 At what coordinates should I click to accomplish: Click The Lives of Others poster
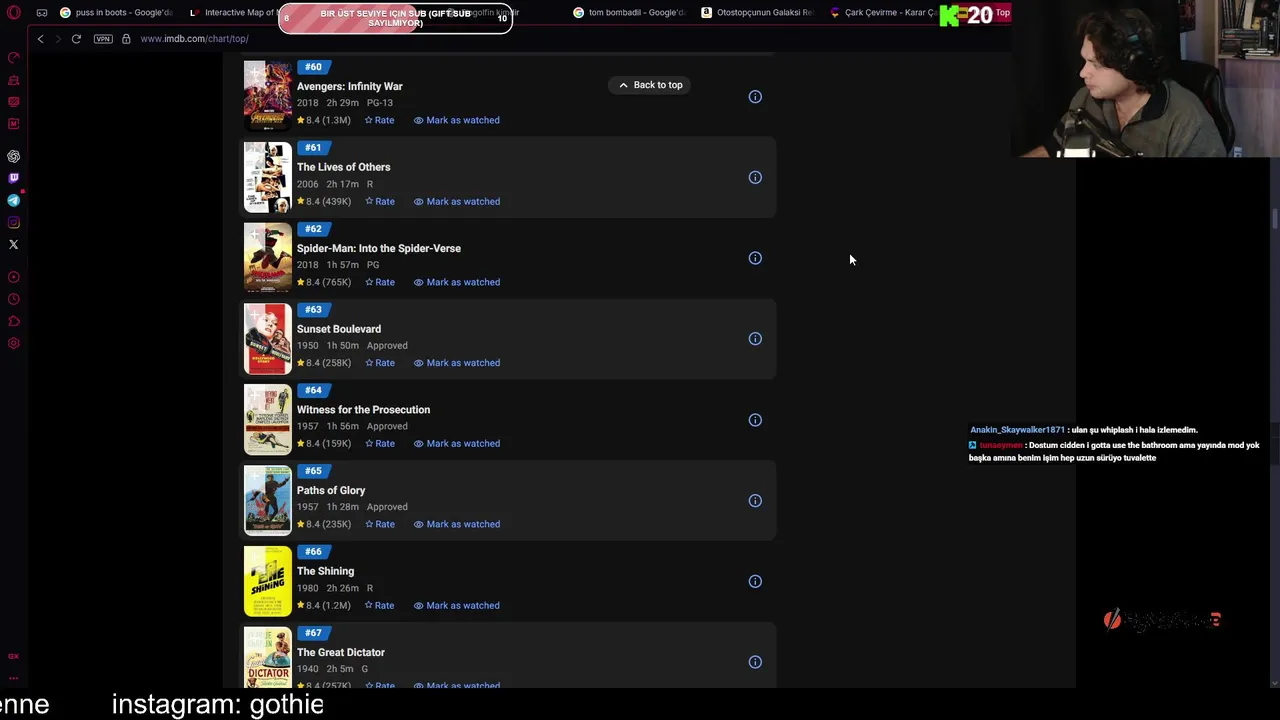click(268, 177)
